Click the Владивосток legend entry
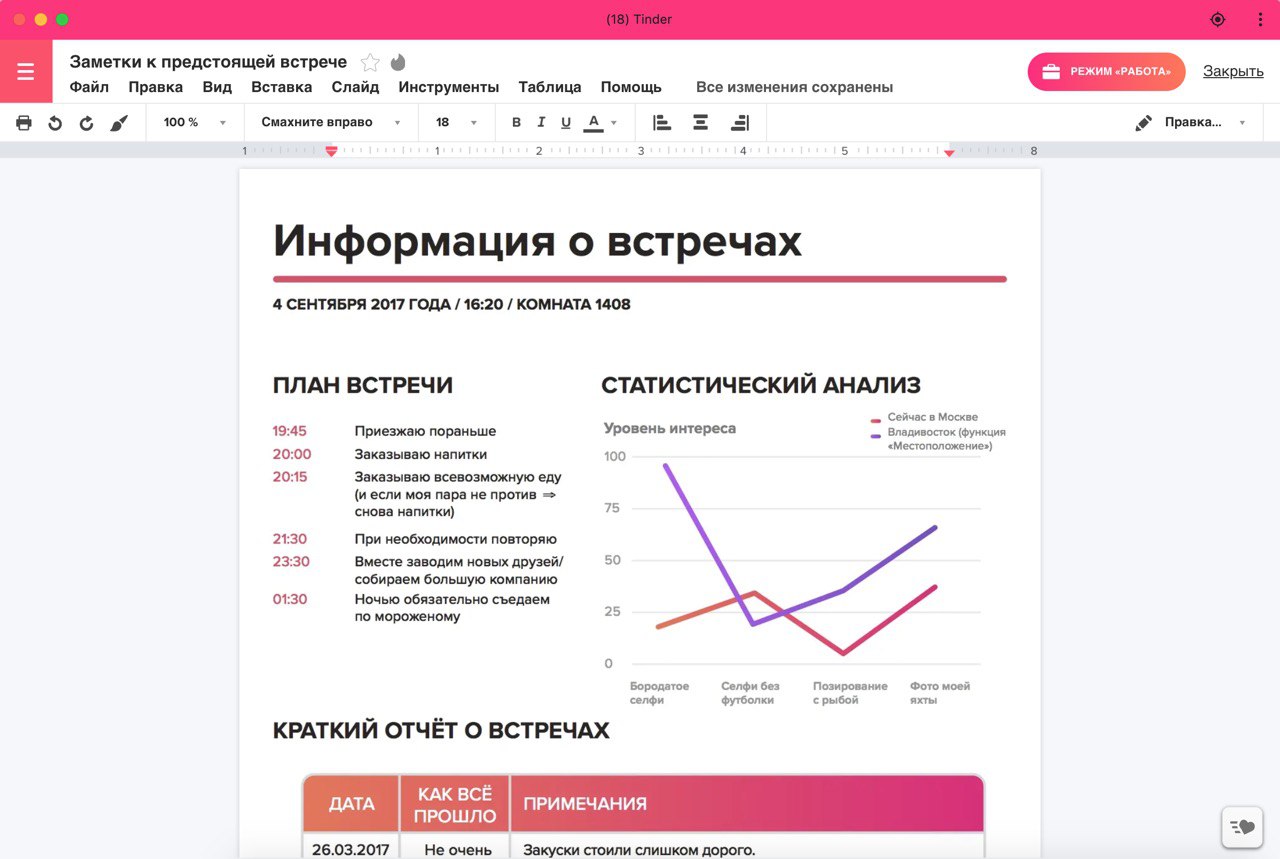Viewport: 1280px width, 859px height. click(938, 439)
